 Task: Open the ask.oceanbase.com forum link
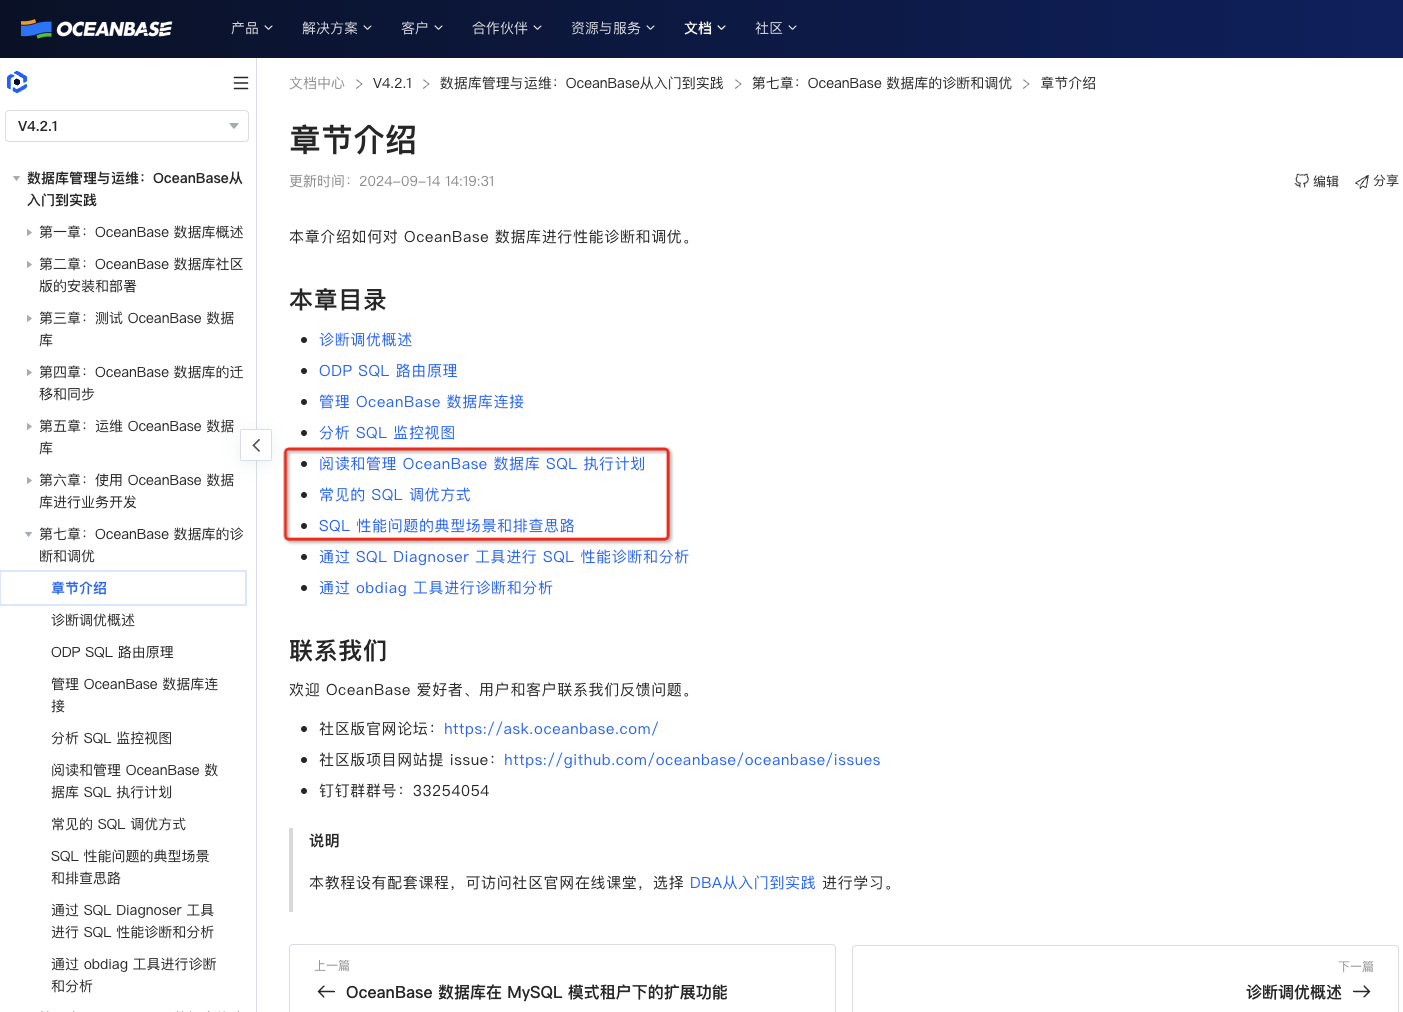point(551,728)
